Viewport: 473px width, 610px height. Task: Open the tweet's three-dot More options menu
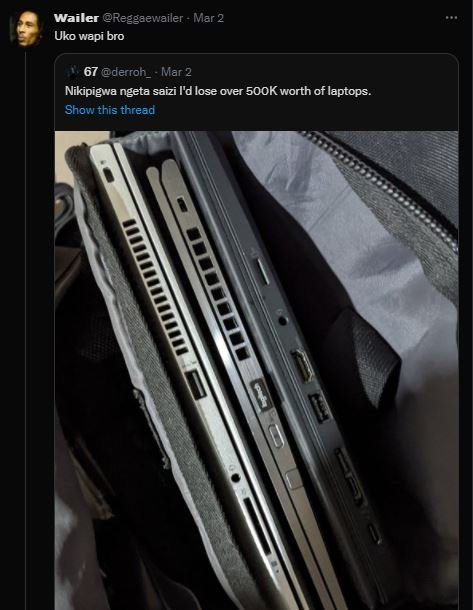(451, 18)
